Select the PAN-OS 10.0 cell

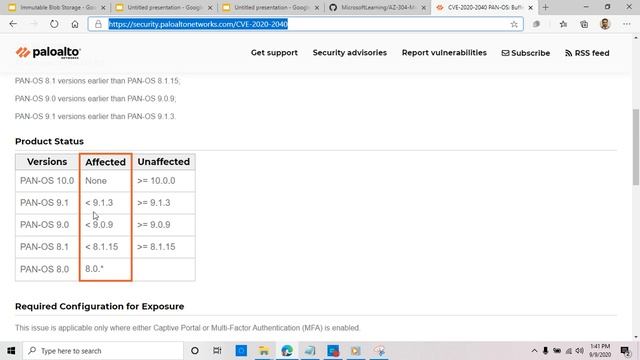click(x=47, y=180)
